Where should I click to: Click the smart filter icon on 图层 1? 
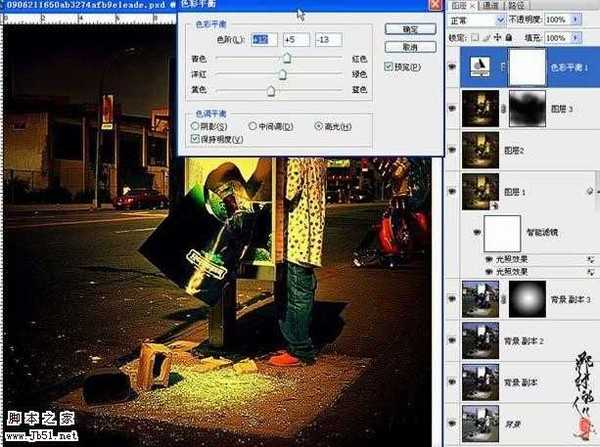click(x=590, y=191)
